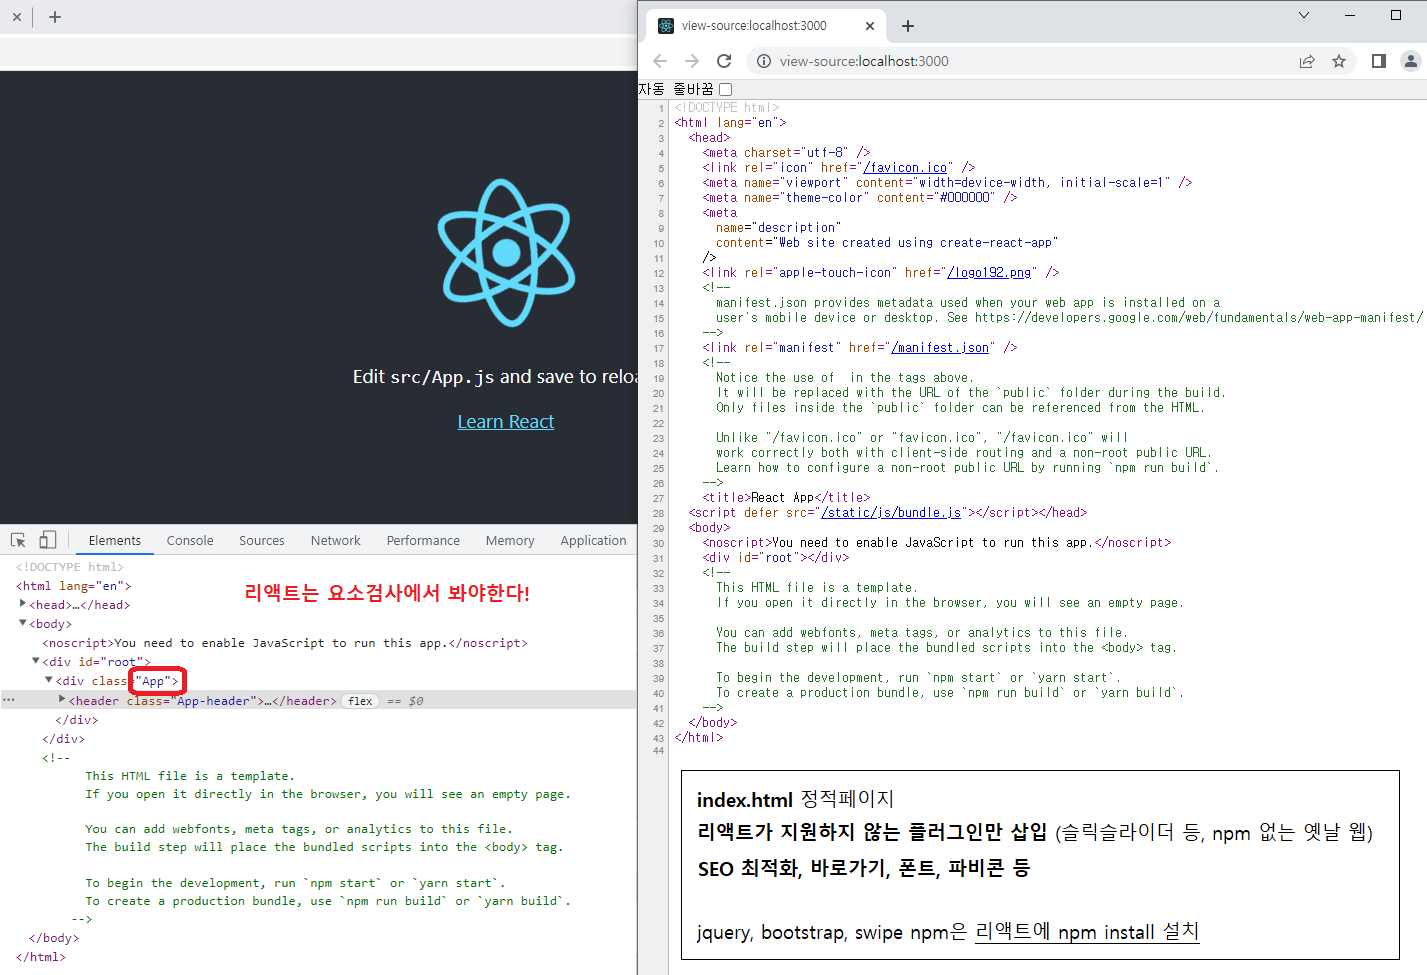Close the view-source:localhost:3000 tab
Screen dimensions: 1427x975
[870, 26]
